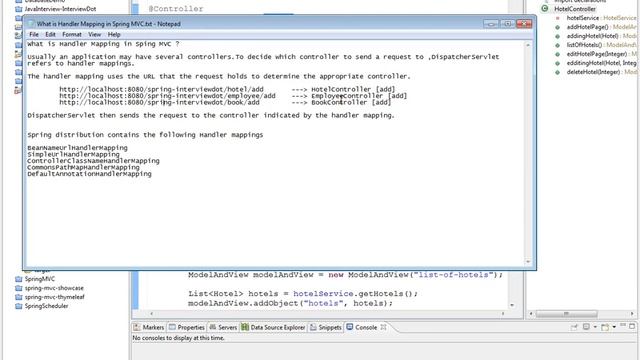Open the SpringScheduler project
640x360 pixels.
click(x=46, y=306)
